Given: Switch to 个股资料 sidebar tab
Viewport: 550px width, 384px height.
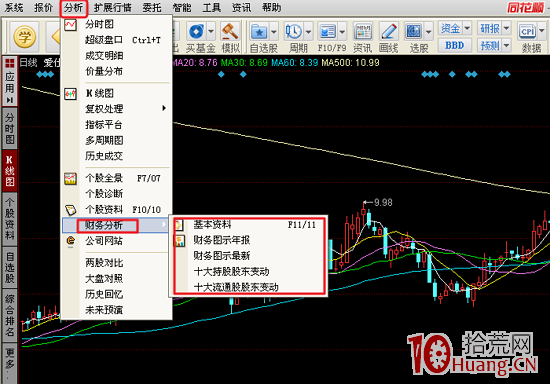Looking at the screenshot, I should (10, 219).
